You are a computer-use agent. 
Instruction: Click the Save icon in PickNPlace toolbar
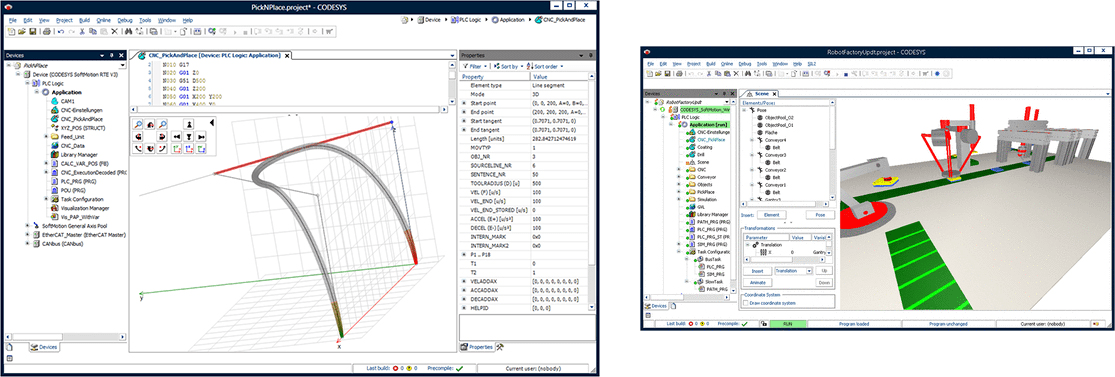click(x=33, y=31)
